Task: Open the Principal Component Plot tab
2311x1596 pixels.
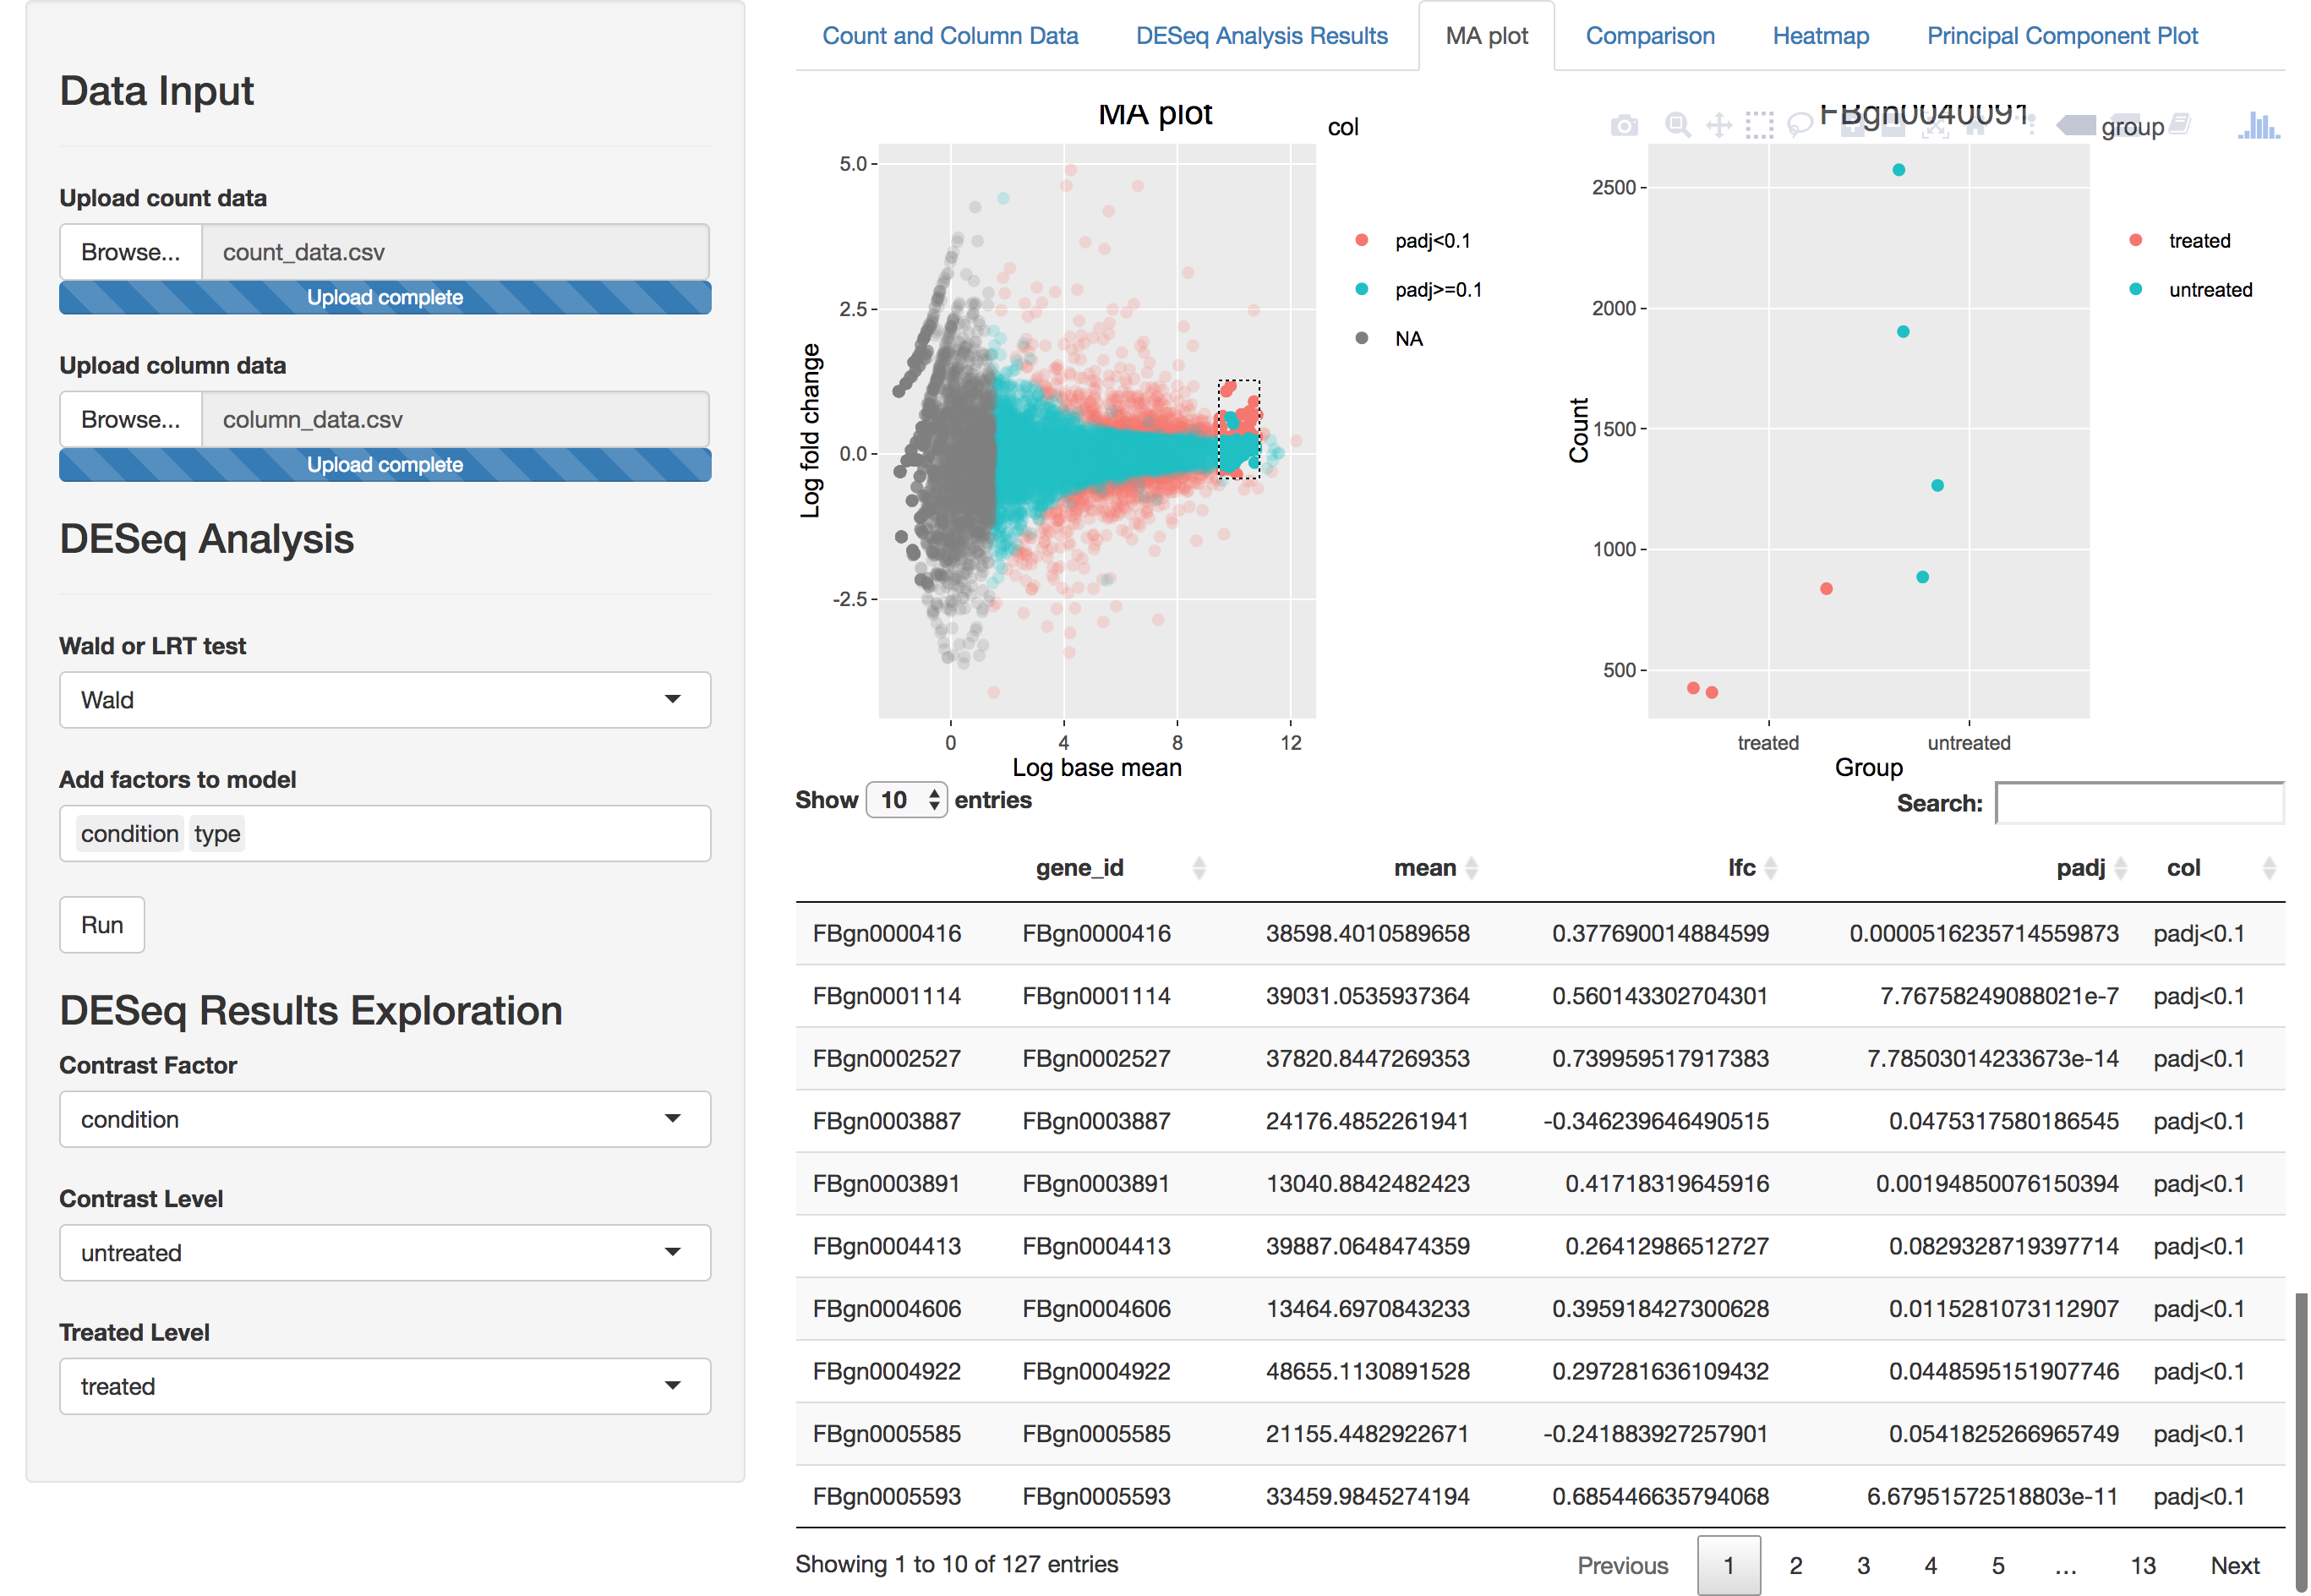Action: (2061, 36)
